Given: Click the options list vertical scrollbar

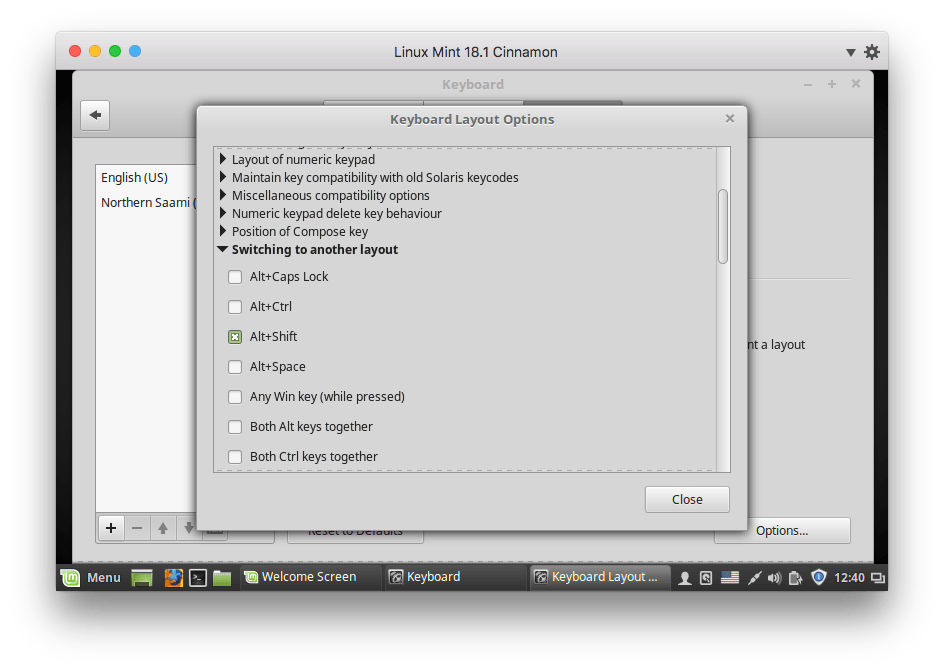Looking at the screenshot, I should pyautogui.click(x=723, y=227).
